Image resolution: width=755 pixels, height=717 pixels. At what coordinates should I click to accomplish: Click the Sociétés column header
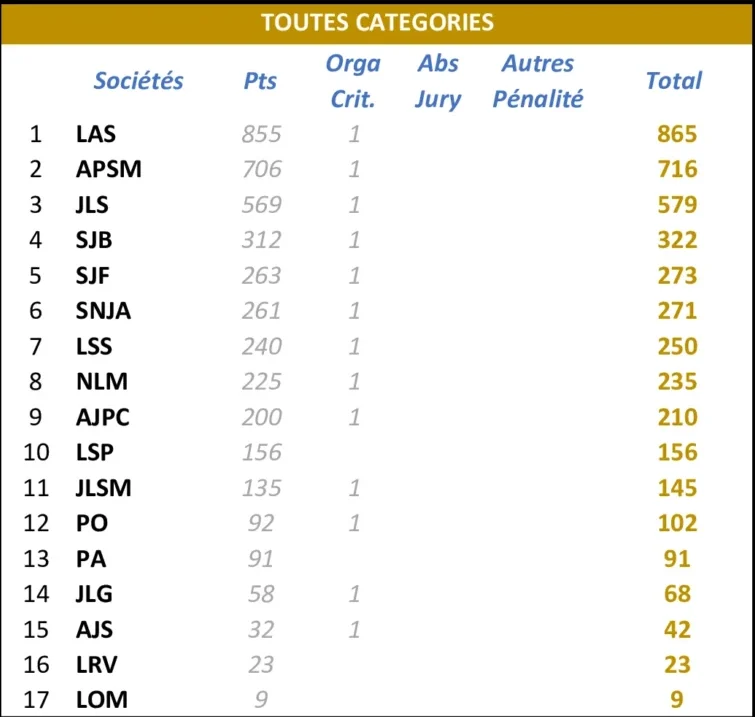[139, 81]
